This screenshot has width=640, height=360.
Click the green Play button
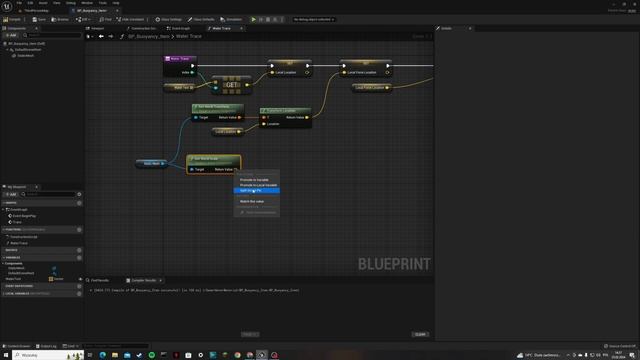(253, 20)
